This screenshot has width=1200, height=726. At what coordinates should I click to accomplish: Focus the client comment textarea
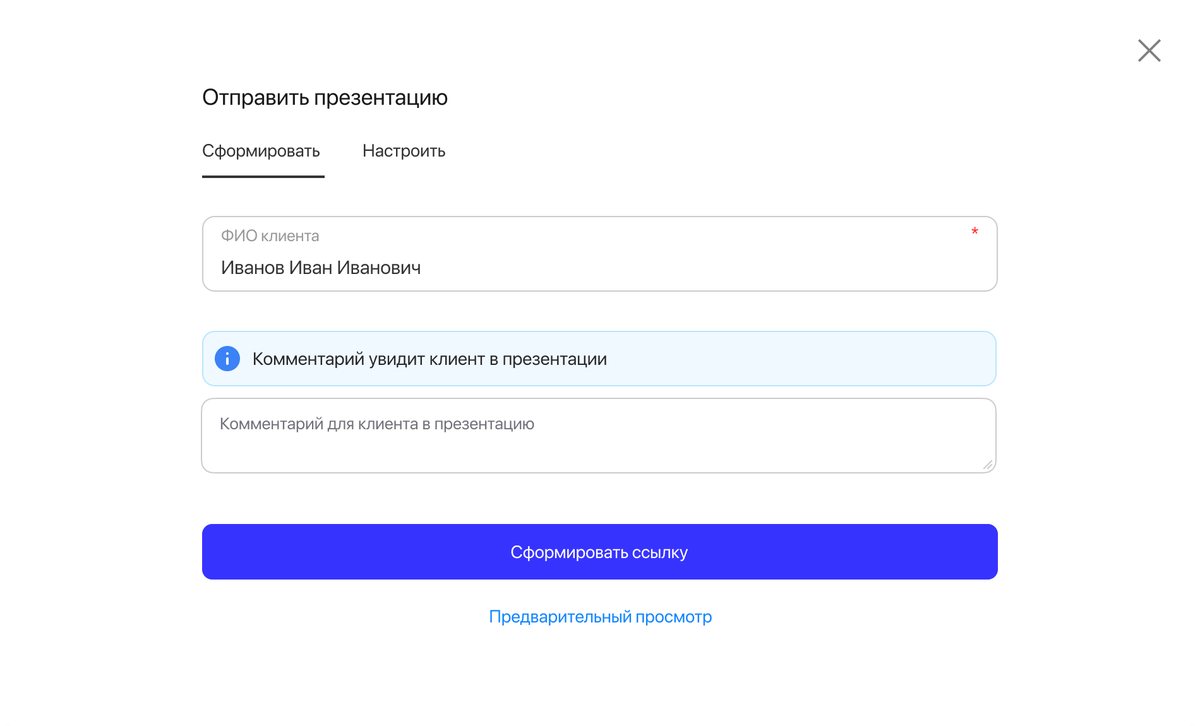[x=599, y=436]
